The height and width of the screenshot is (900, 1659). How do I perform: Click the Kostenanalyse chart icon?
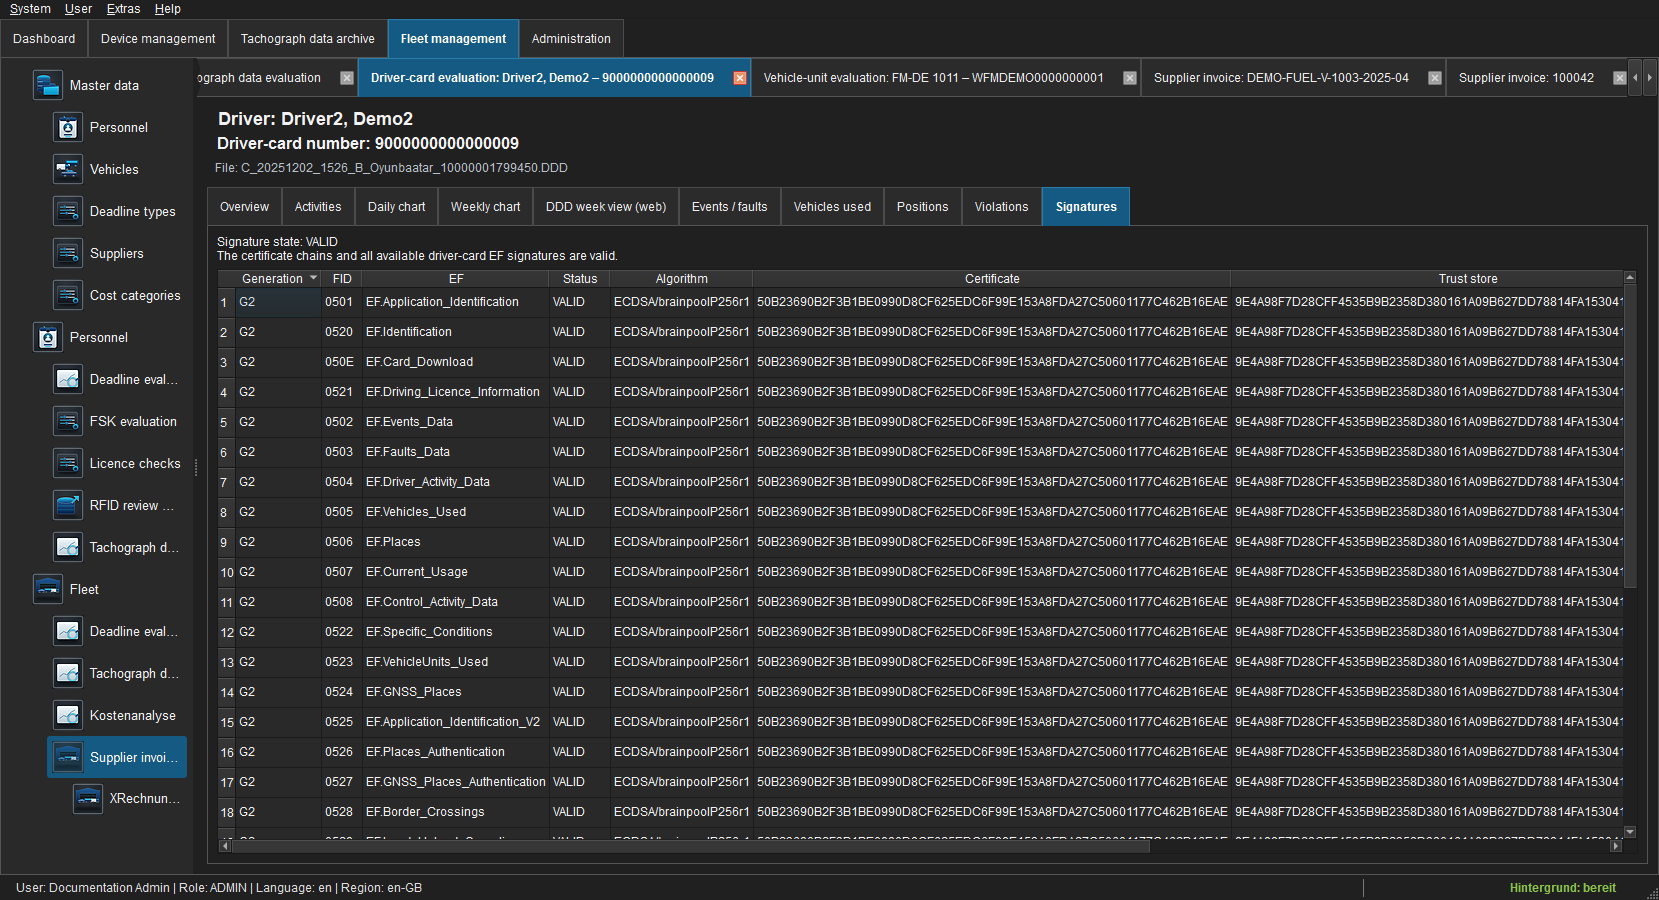click(67, 715)
